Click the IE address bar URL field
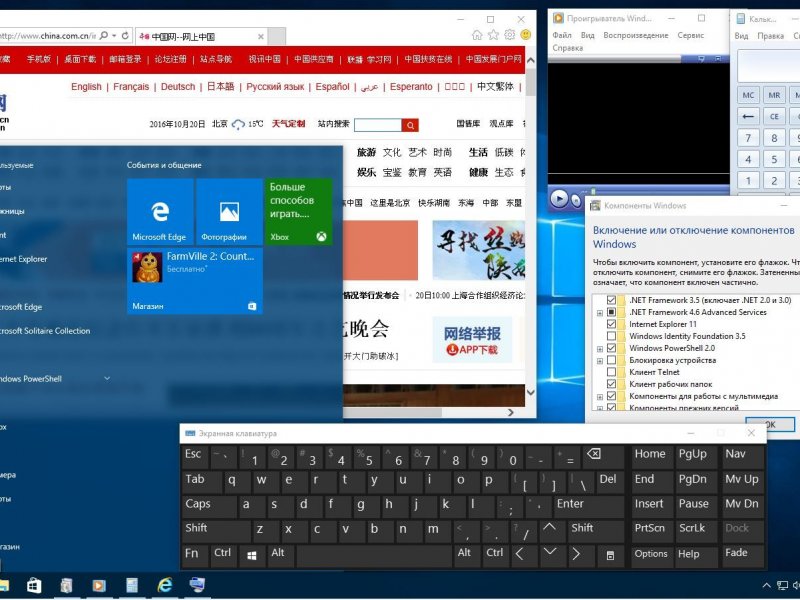Screen dimensions: 800x600 (x=48, y=36)
